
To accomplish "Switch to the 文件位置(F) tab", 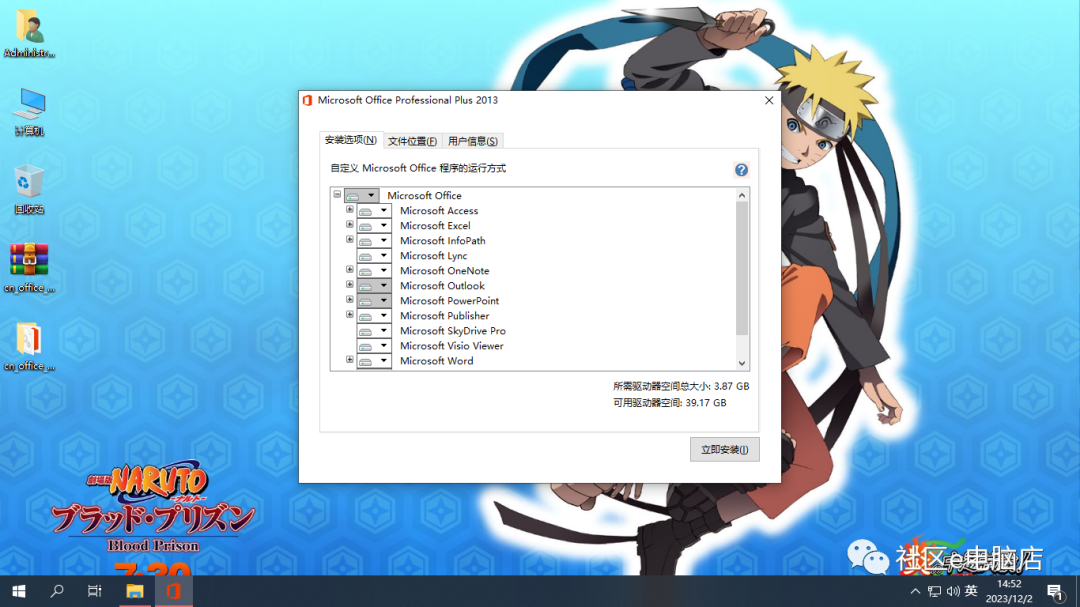I will pyautogui.click(x=412, y=141).
